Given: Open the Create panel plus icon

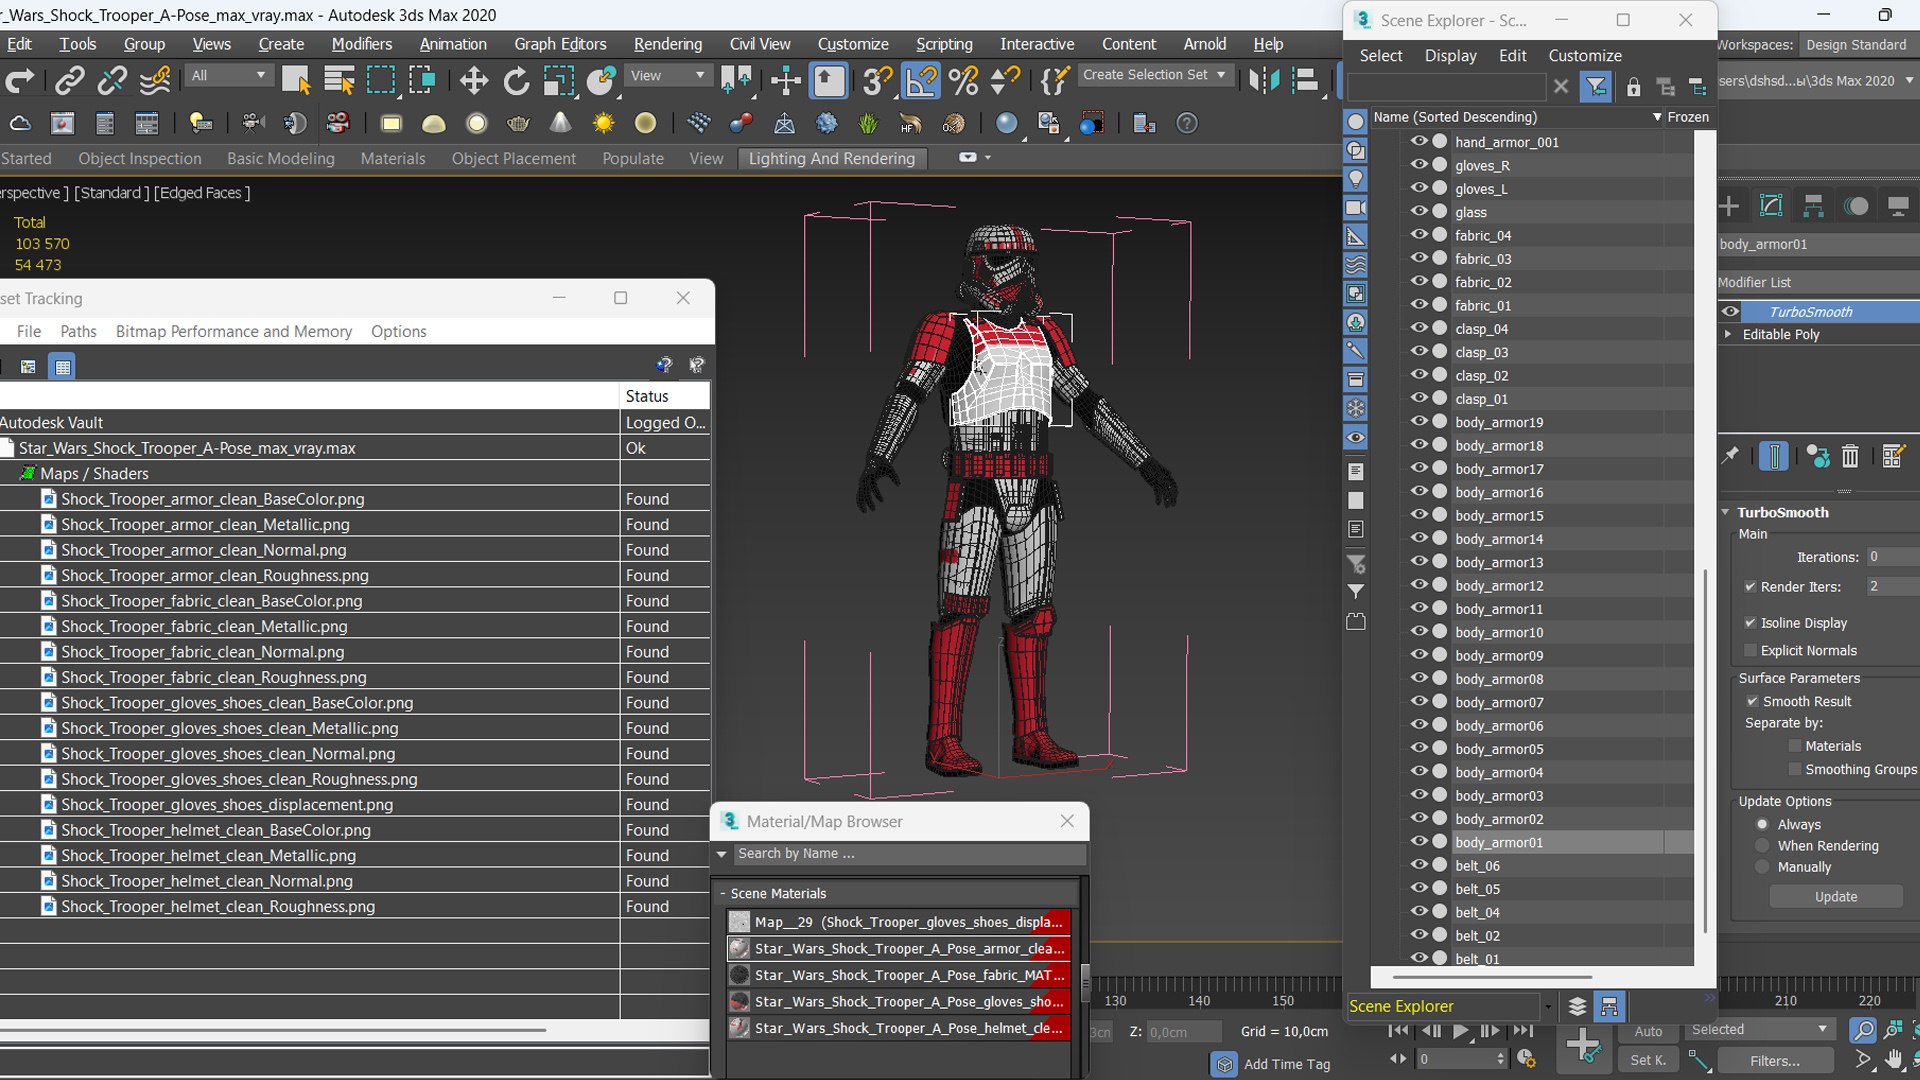Looking at the screenshot, I should tap(1729, 206).
